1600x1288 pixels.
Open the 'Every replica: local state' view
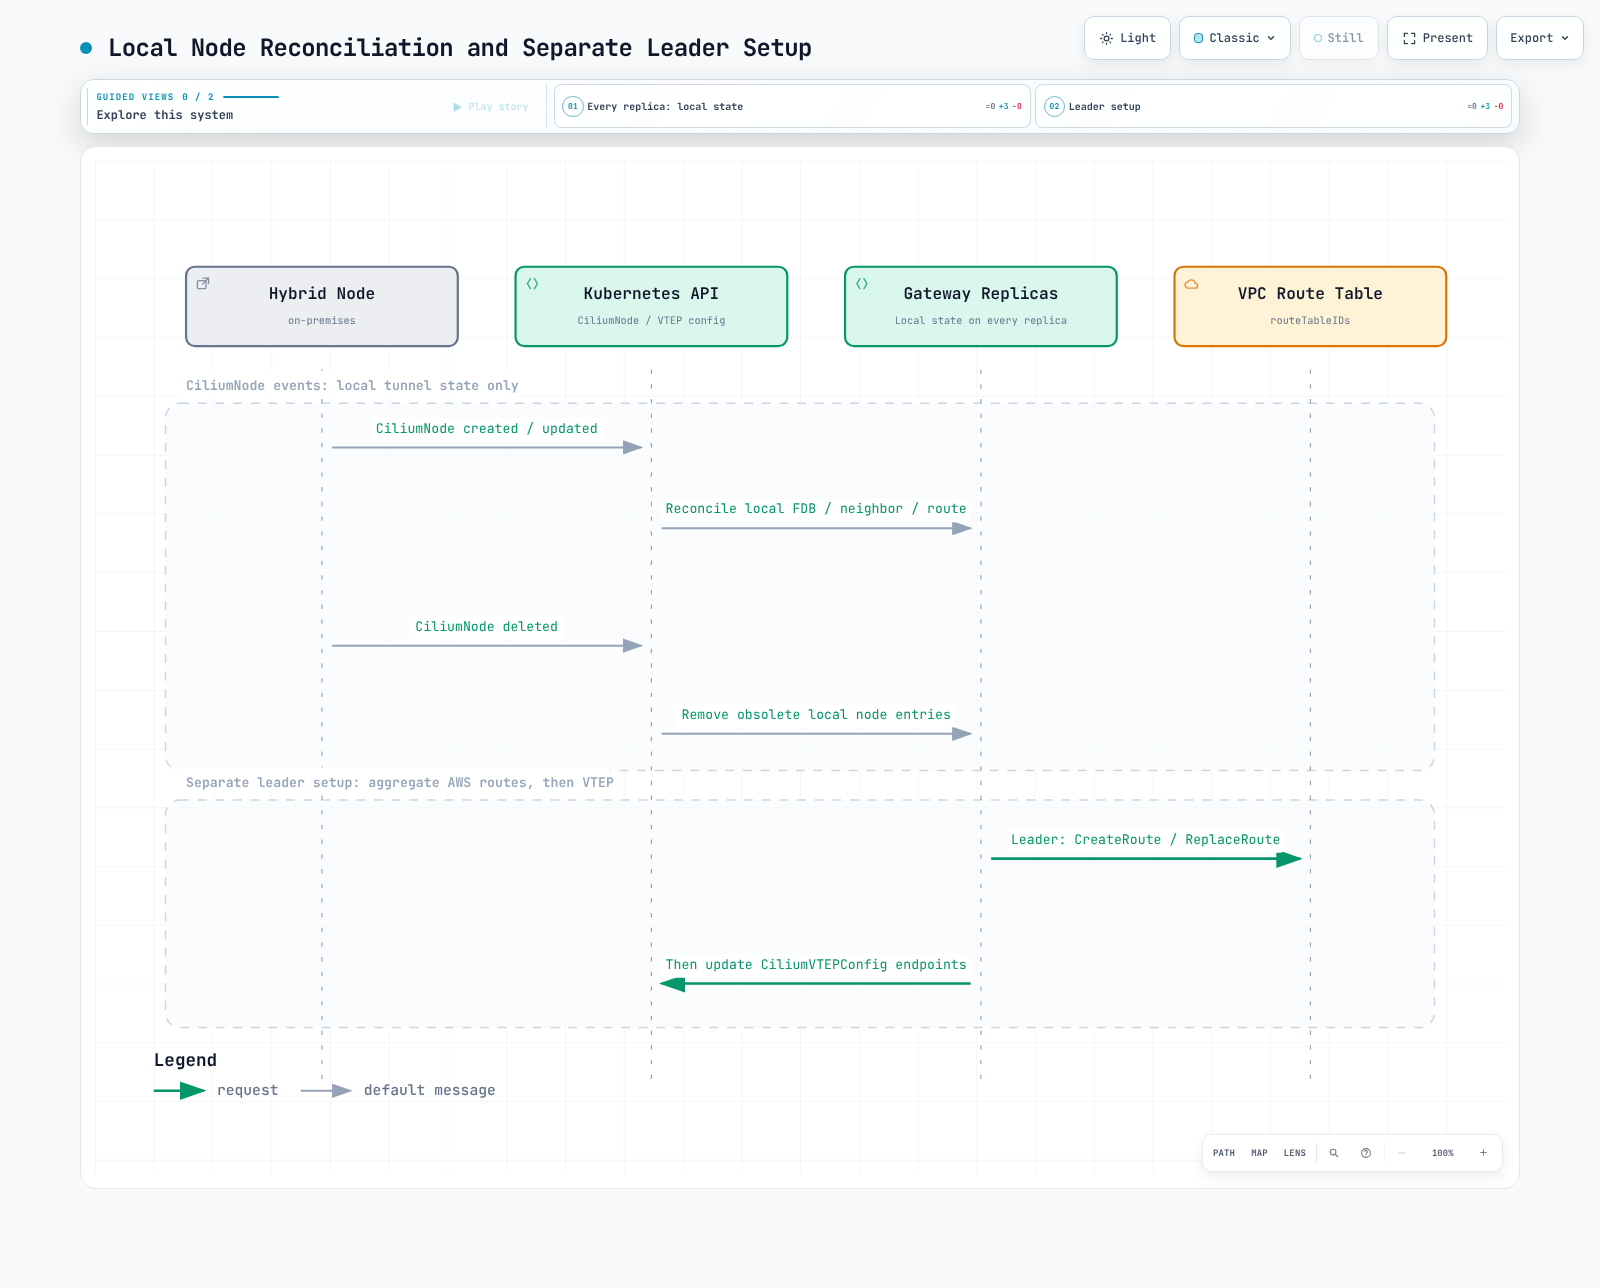coord(792,106)
